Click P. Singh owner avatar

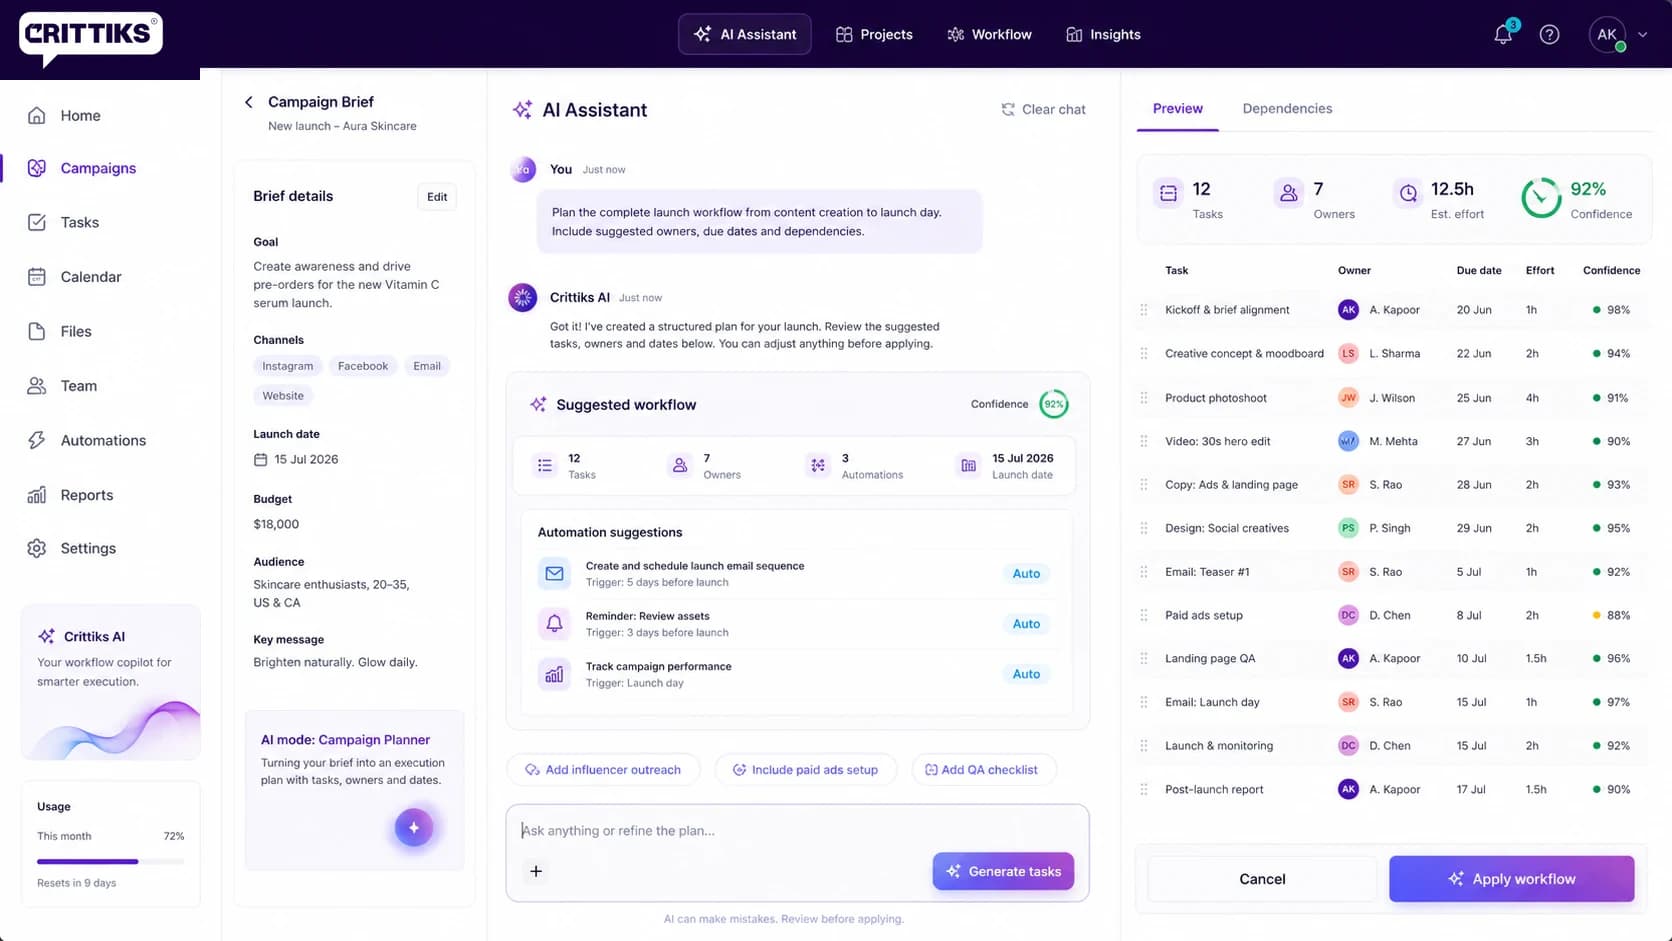1348,528
